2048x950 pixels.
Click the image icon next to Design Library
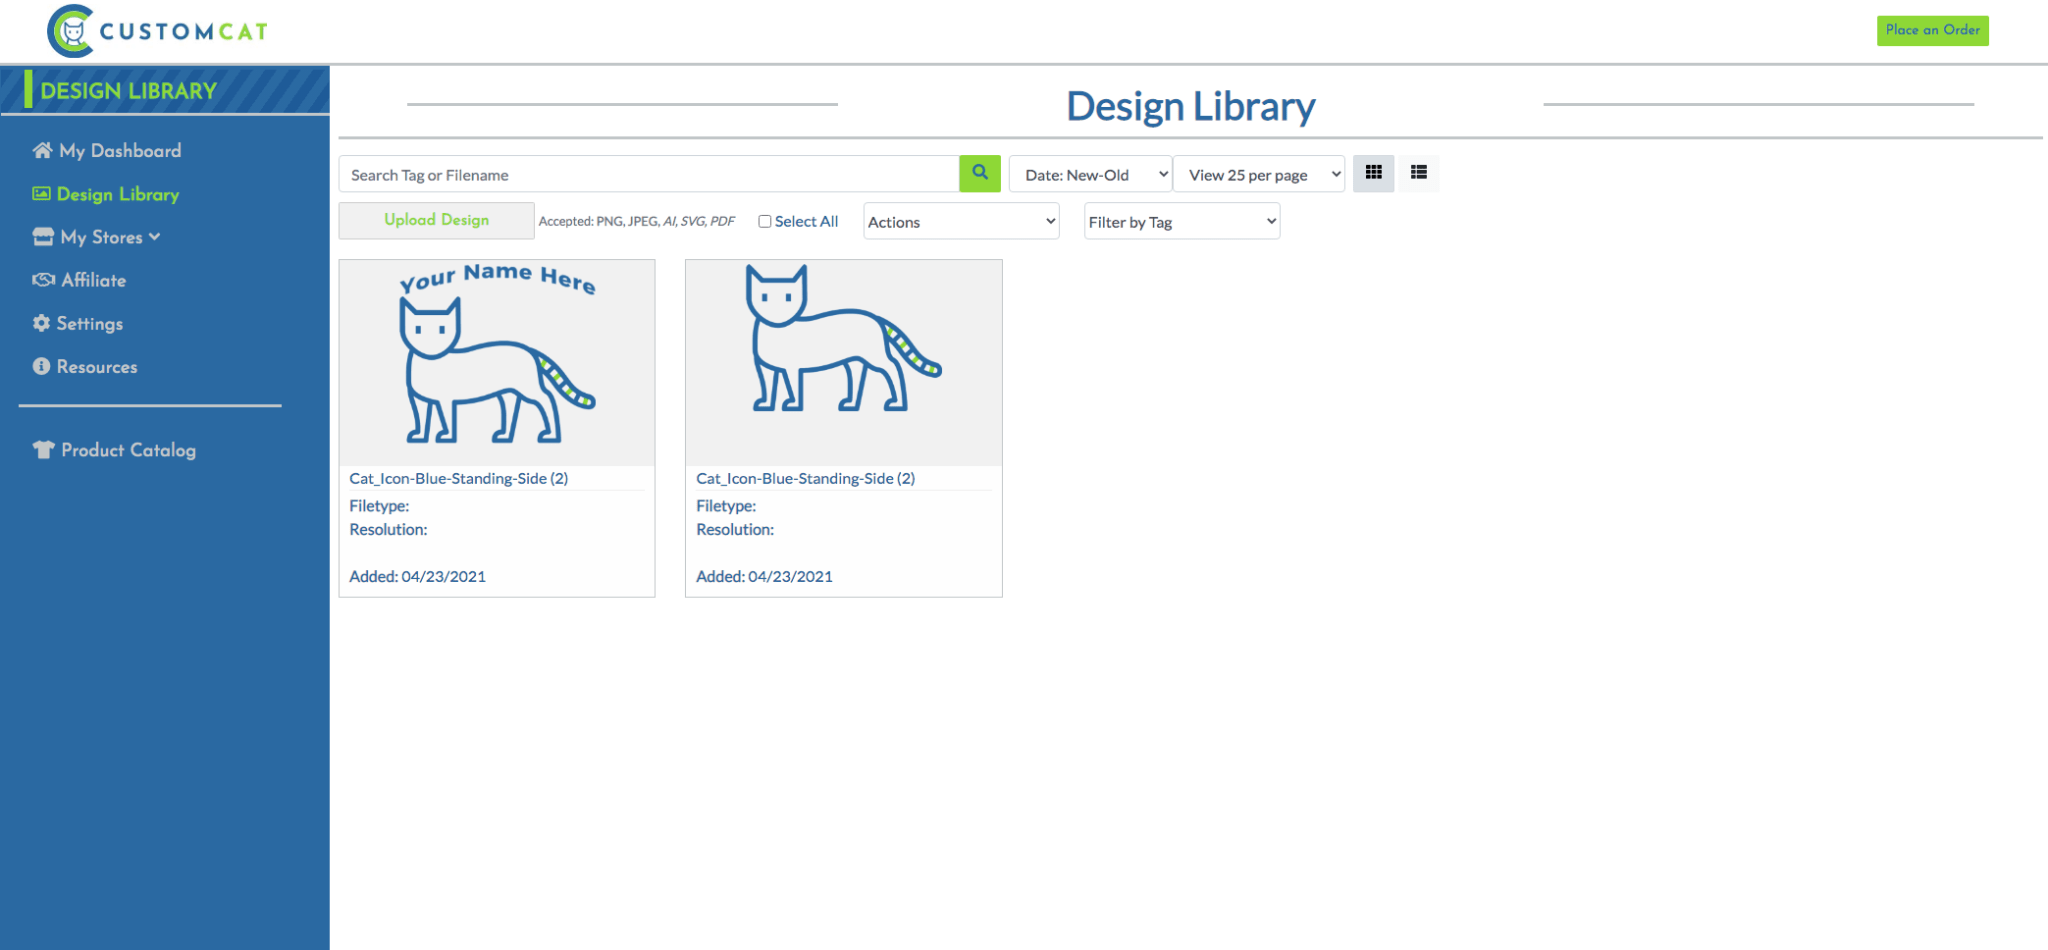(x=41, y=193)
